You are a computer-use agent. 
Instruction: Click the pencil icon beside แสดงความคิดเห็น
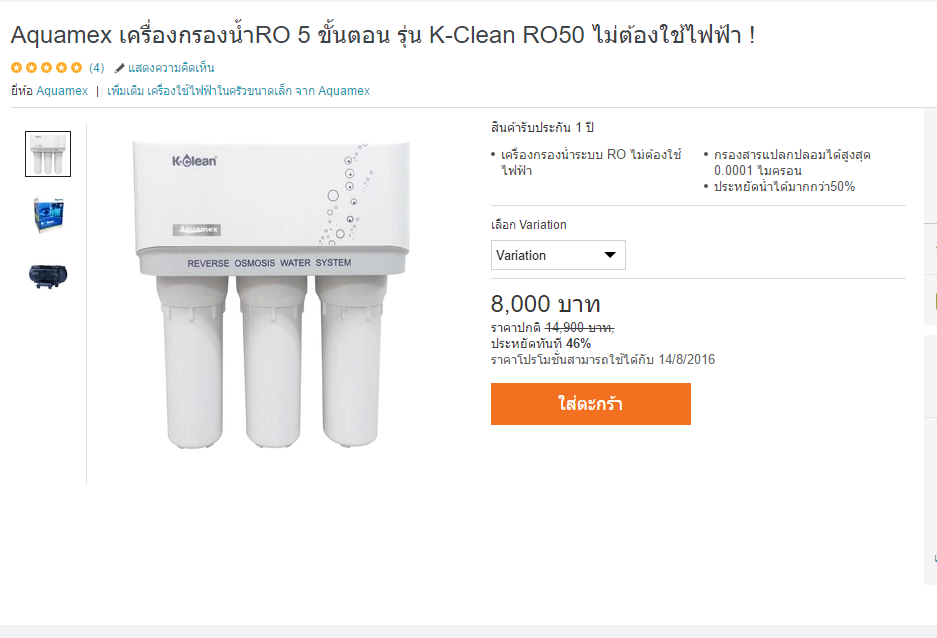[120, 68]
